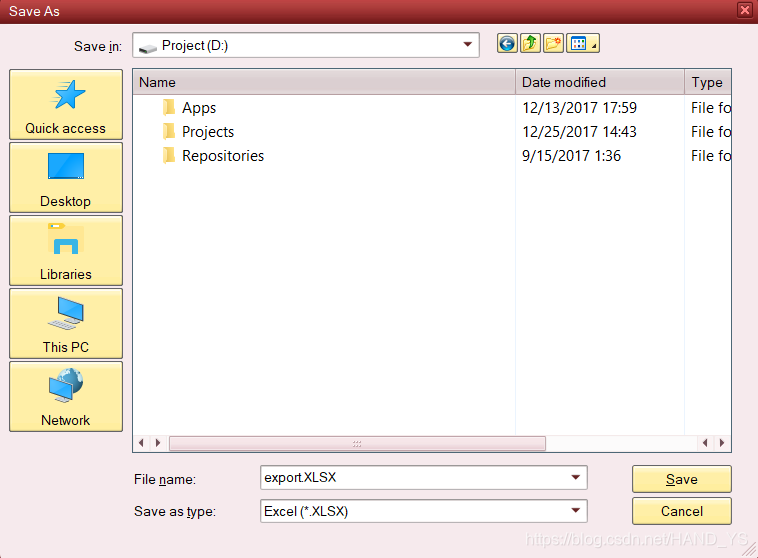
Task: Click far-right scrollbar right arrow
Action: tap(722, 443)
